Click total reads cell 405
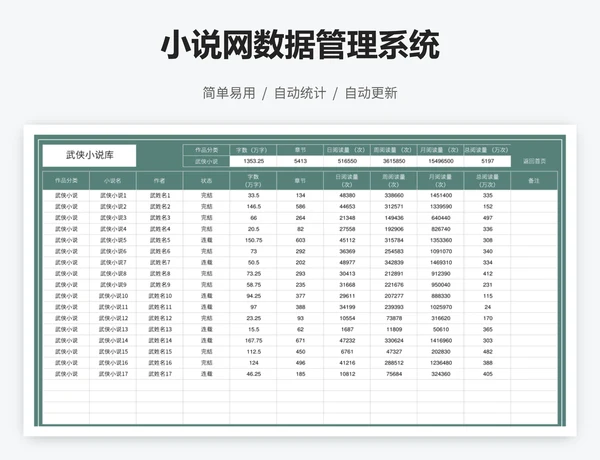Image resolution: width=600 pixels, height=460 pixels. point(488,374)
